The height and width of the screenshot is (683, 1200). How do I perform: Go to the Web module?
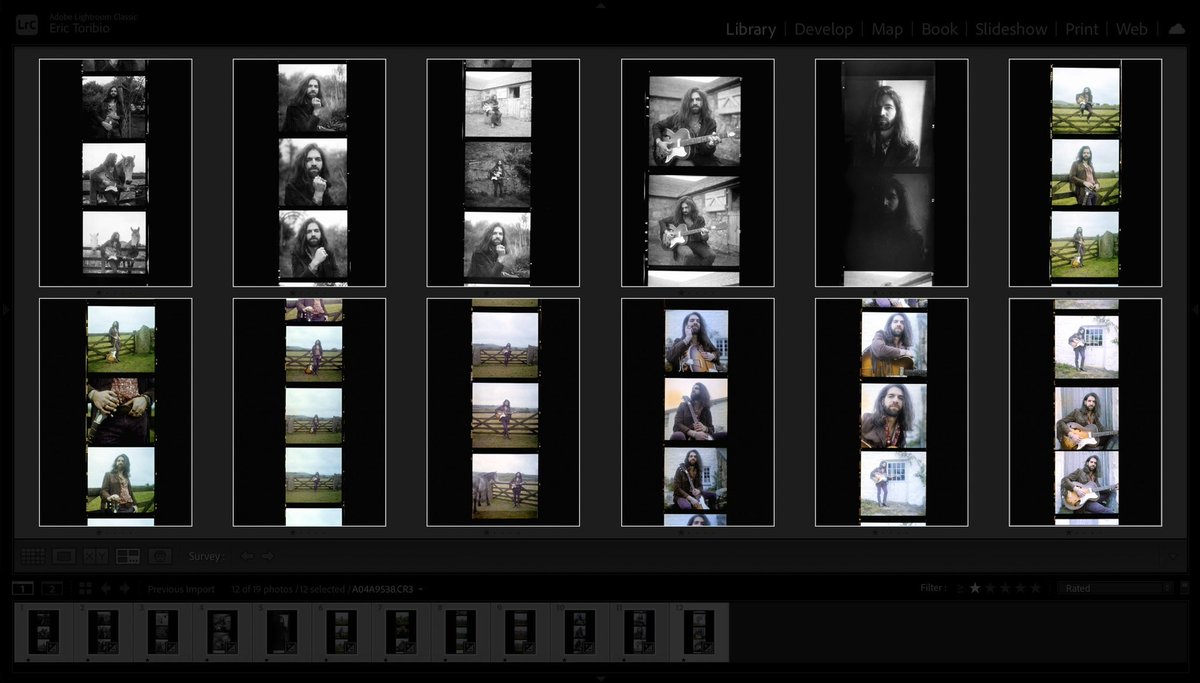pos(1131,29)
